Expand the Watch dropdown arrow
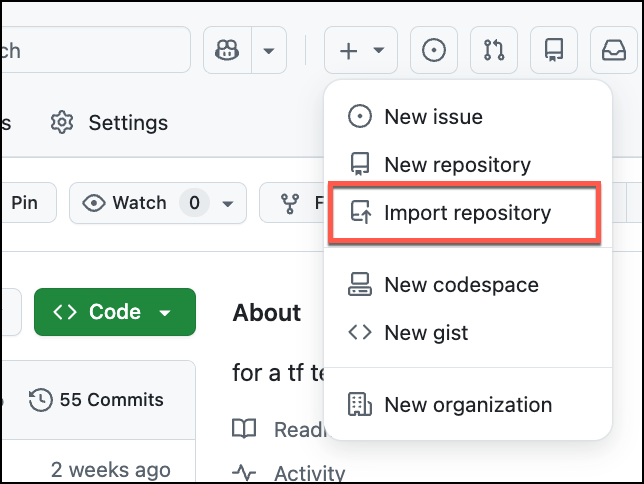The image size is (644, 484). point(228,203)
